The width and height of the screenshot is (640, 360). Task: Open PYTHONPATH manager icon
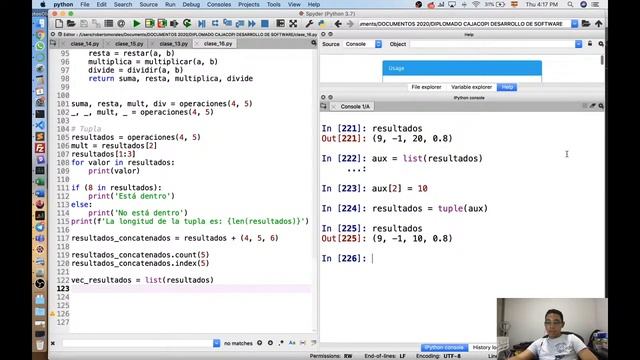(322, 24)
